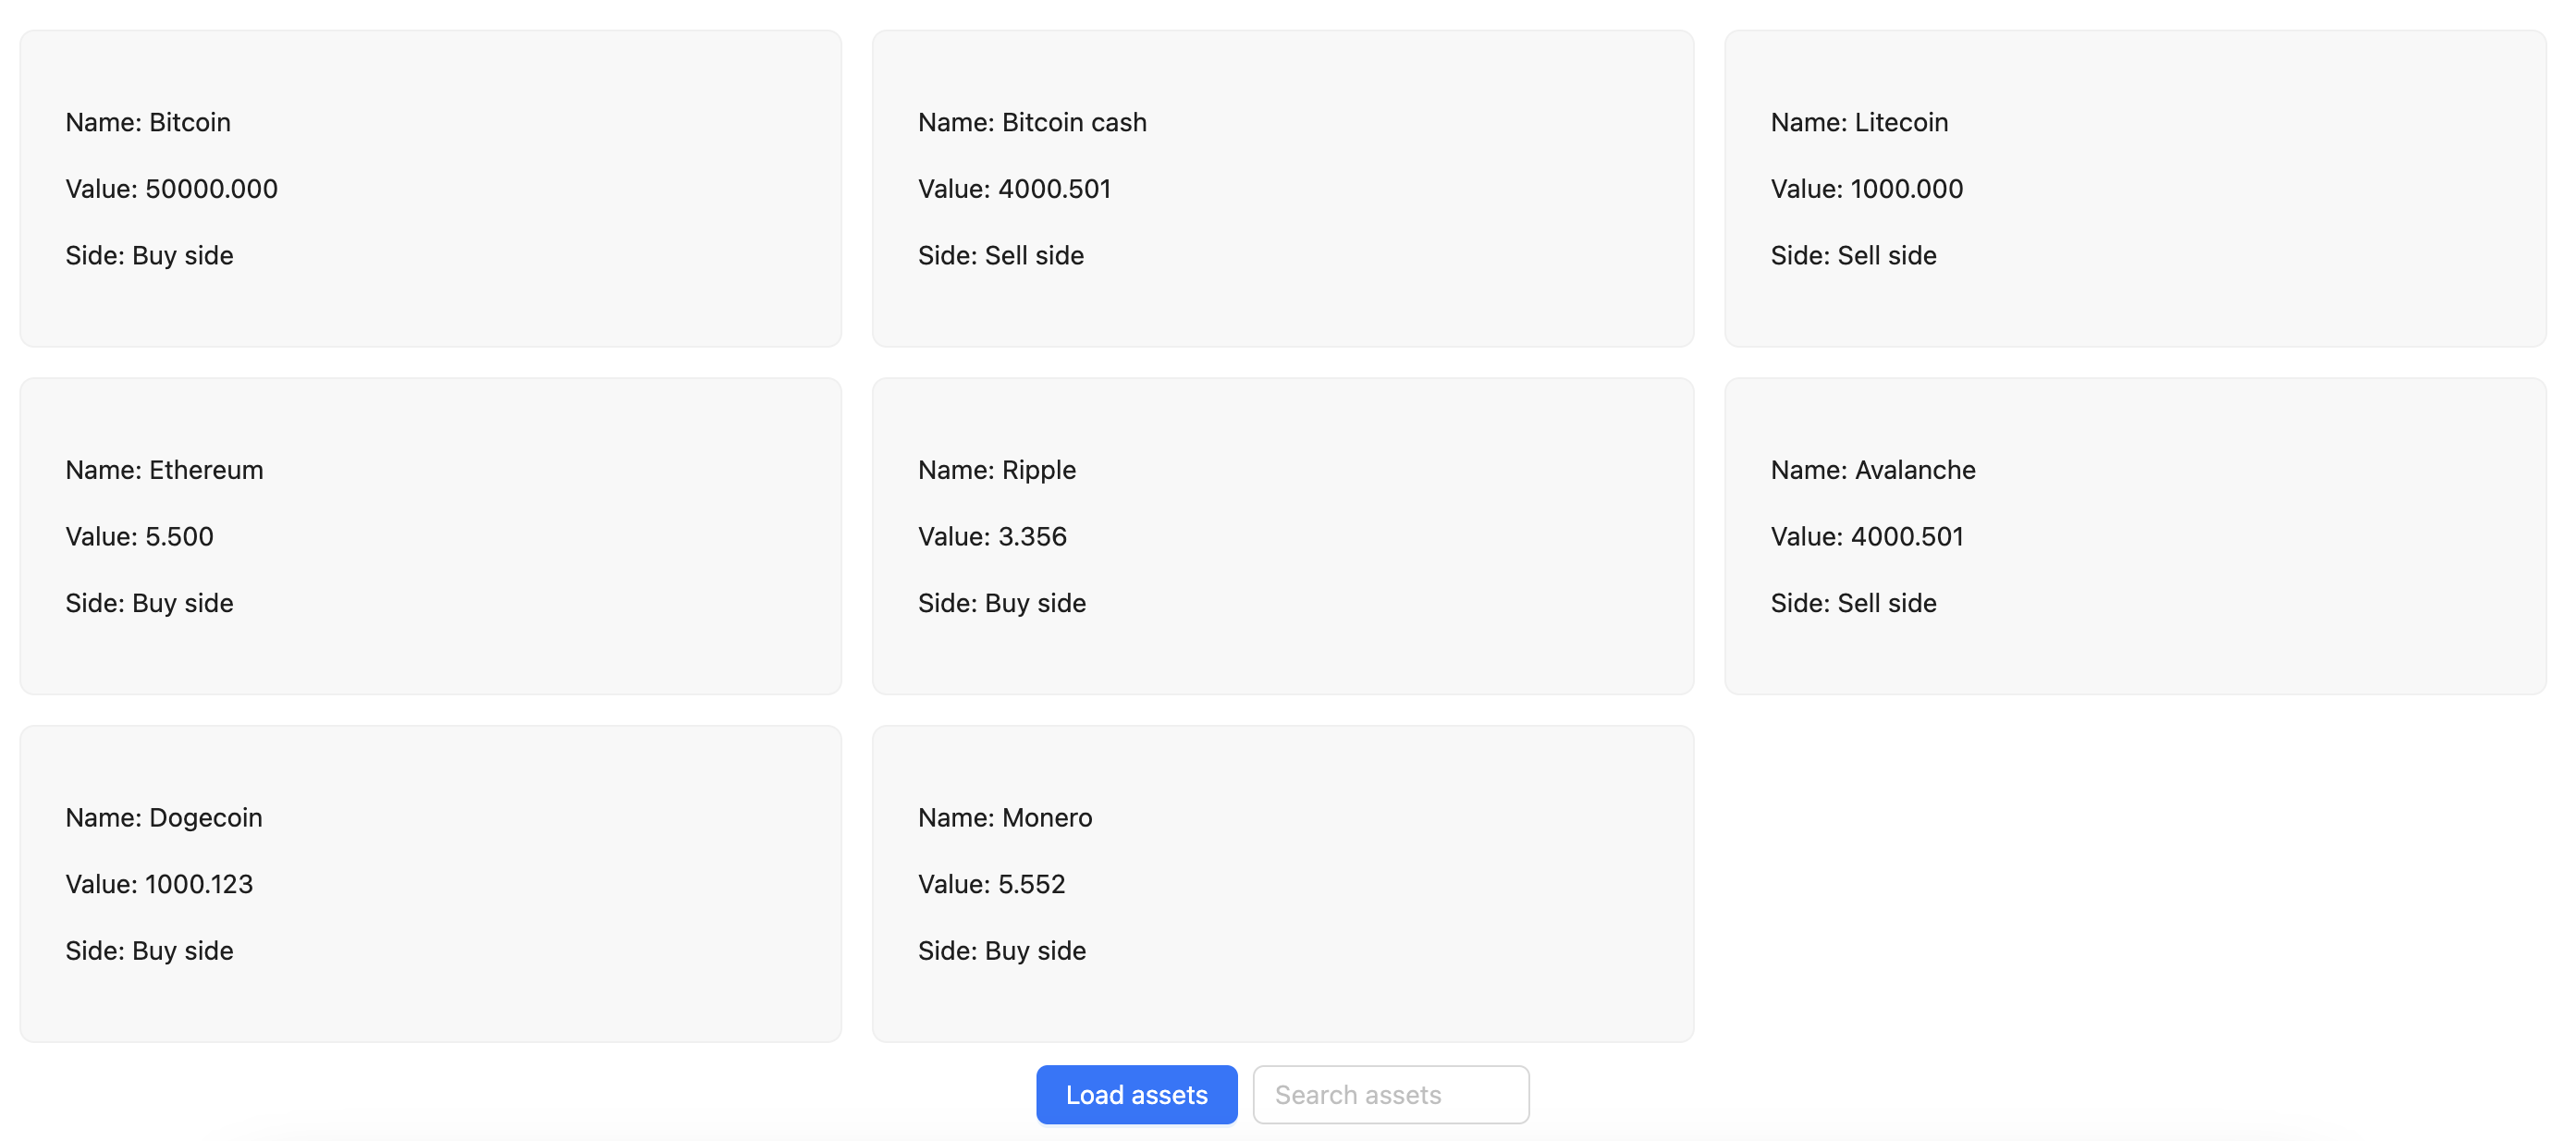Click the Name: Dogecoin label

(164, 817)
